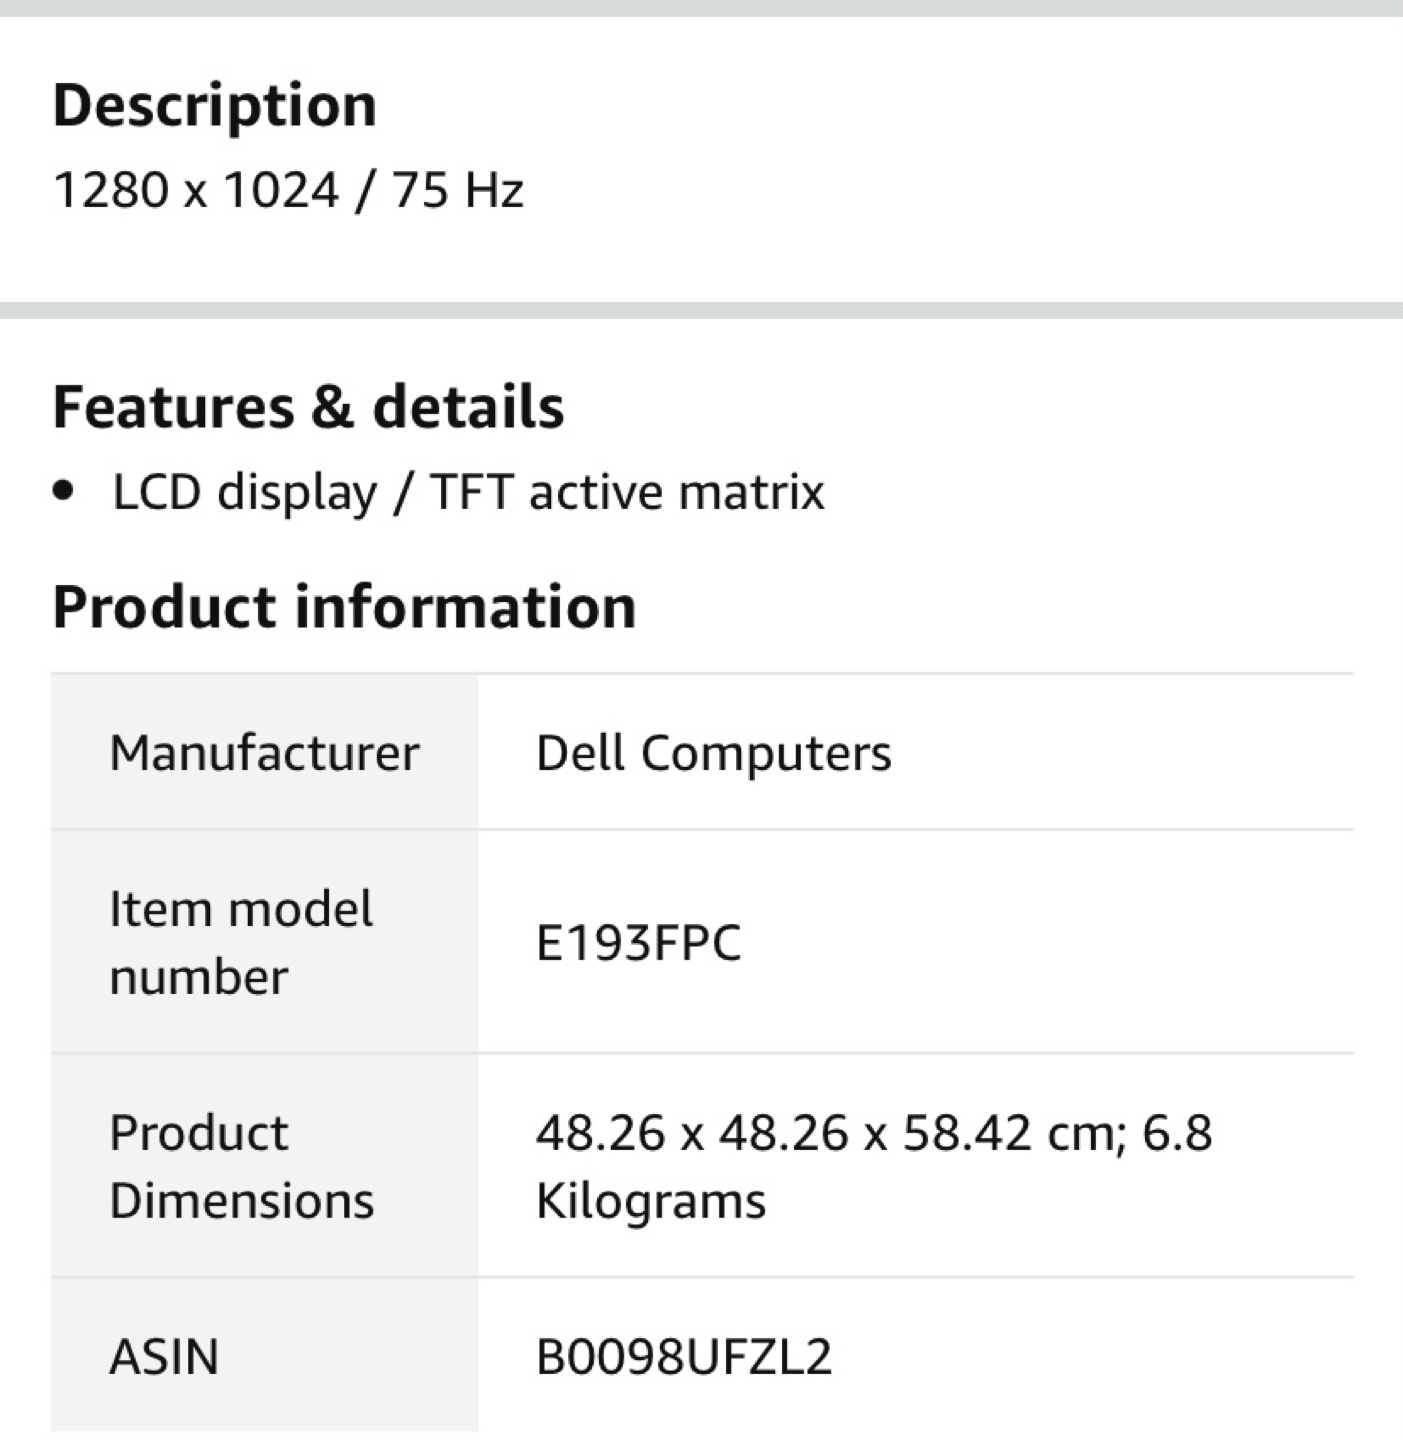This screenshot has height=1440, width=1403.
Task: Click the Product Dimensions label cell
Action: pos(265,1165)
